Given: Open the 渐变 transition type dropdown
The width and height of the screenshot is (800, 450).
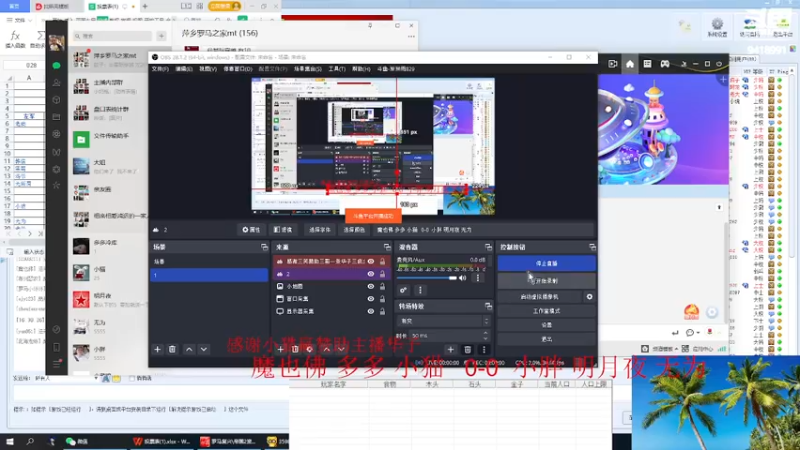Looking at the screenshot, I should [x=443, y=321].
